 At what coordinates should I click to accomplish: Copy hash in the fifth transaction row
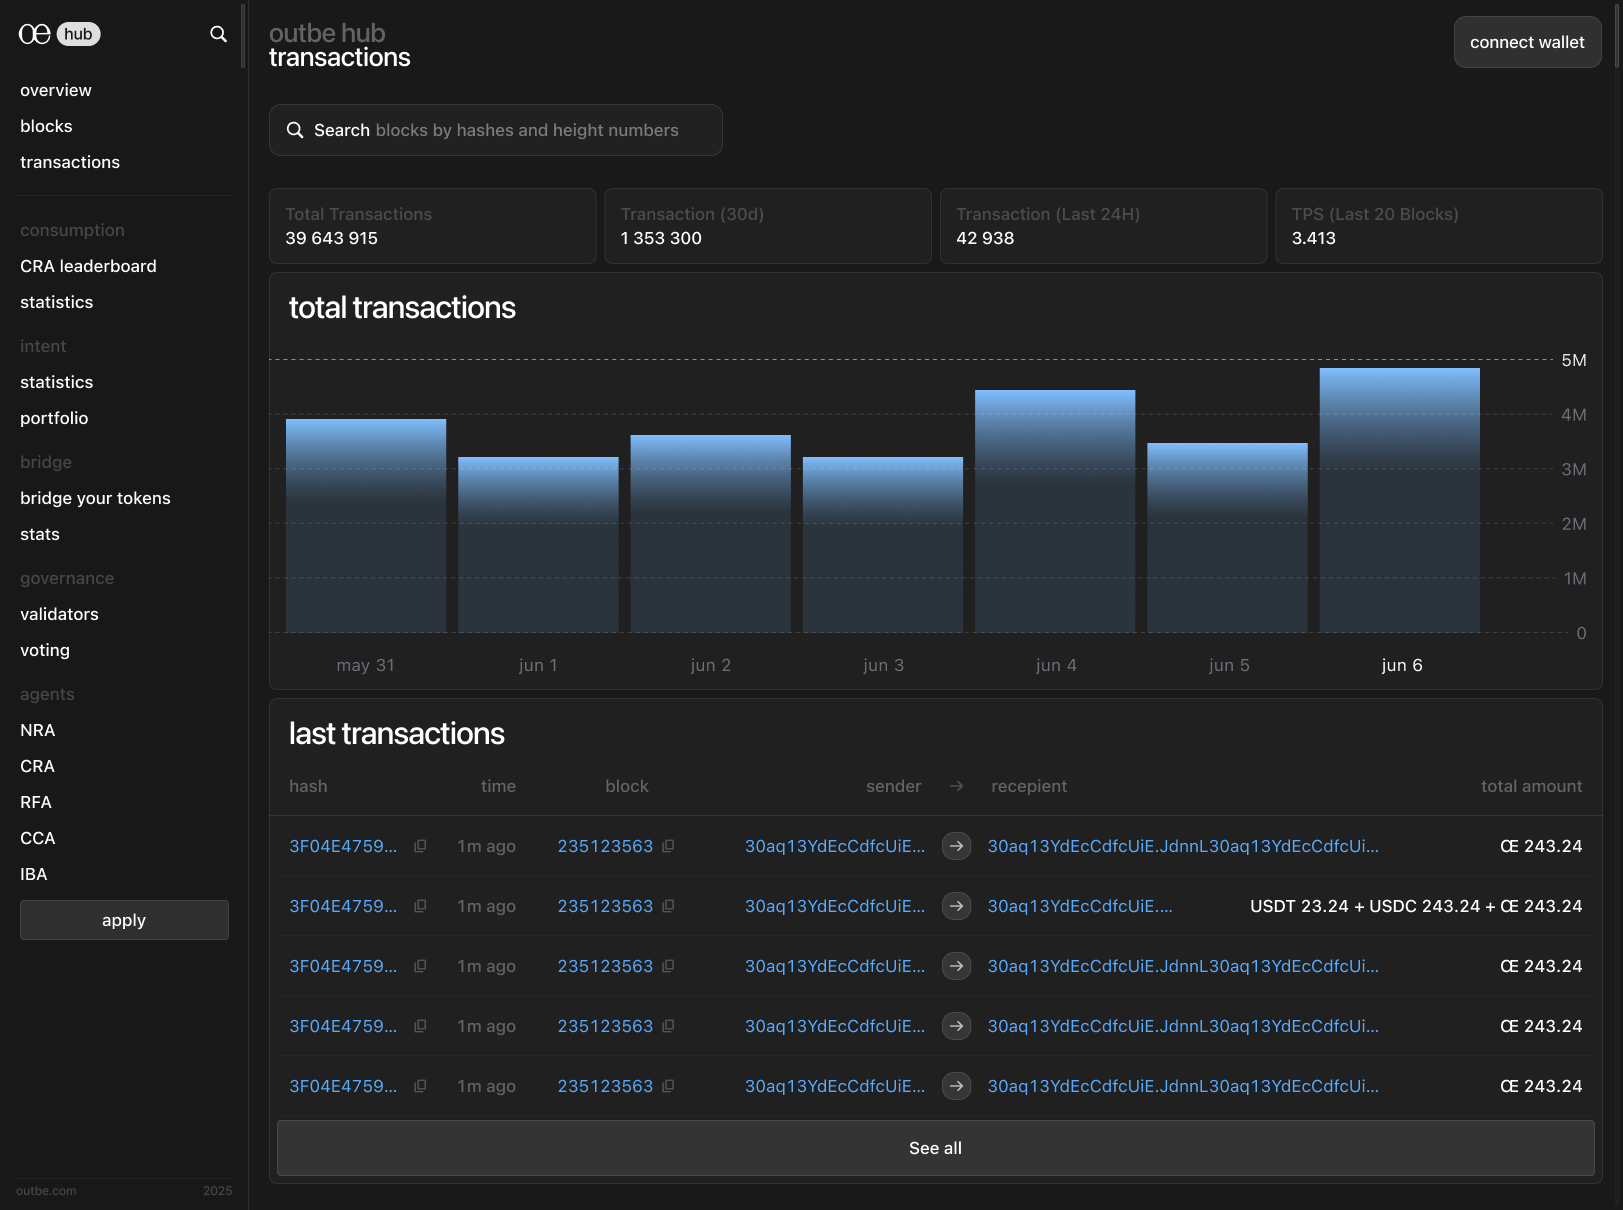(x=420, y=1086)
